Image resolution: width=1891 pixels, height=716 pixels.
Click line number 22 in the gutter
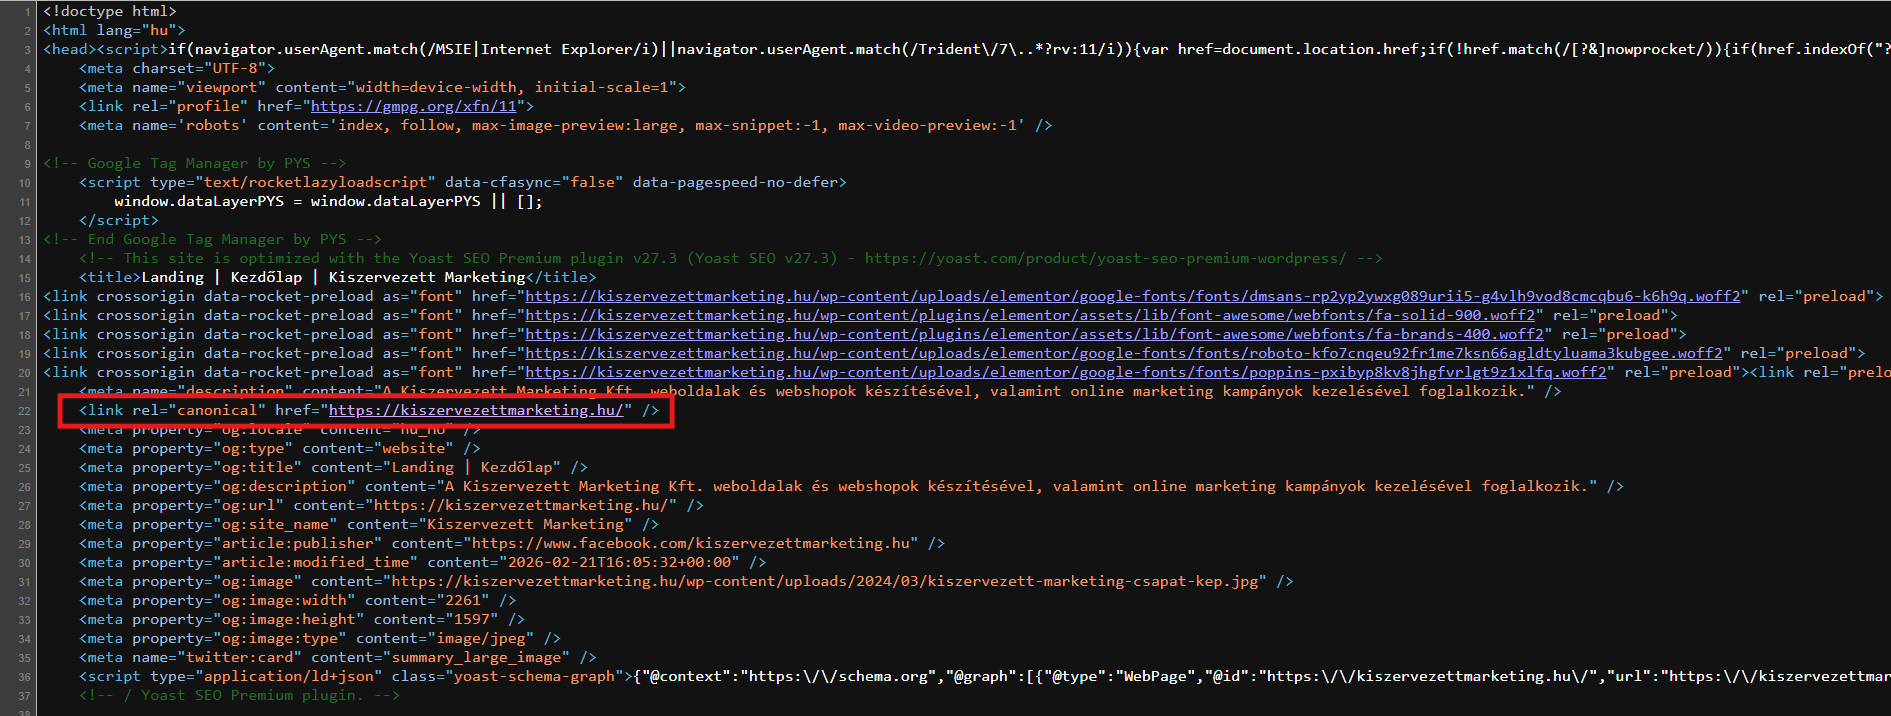click(x=24, y=411)
